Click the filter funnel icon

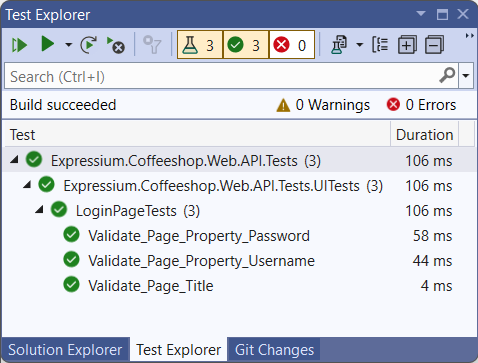coord(152,45)
